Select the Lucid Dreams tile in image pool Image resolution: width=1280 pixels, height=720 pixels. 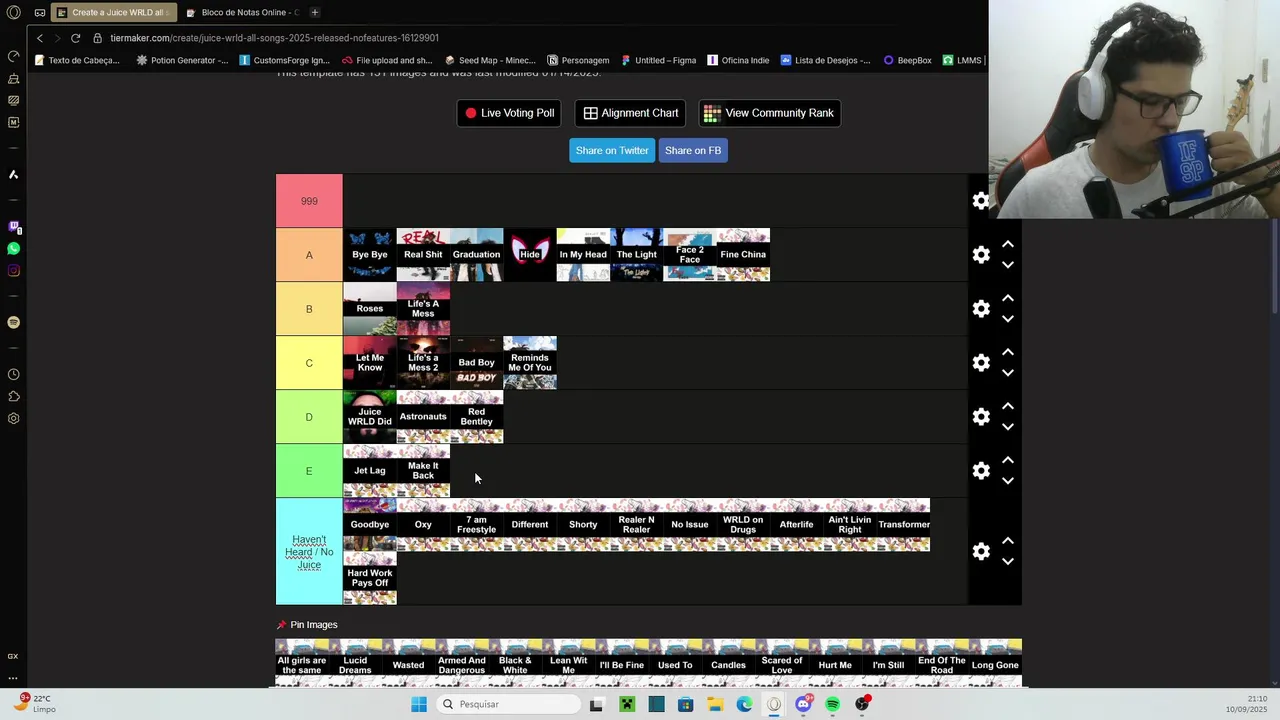tap(355, 664)
